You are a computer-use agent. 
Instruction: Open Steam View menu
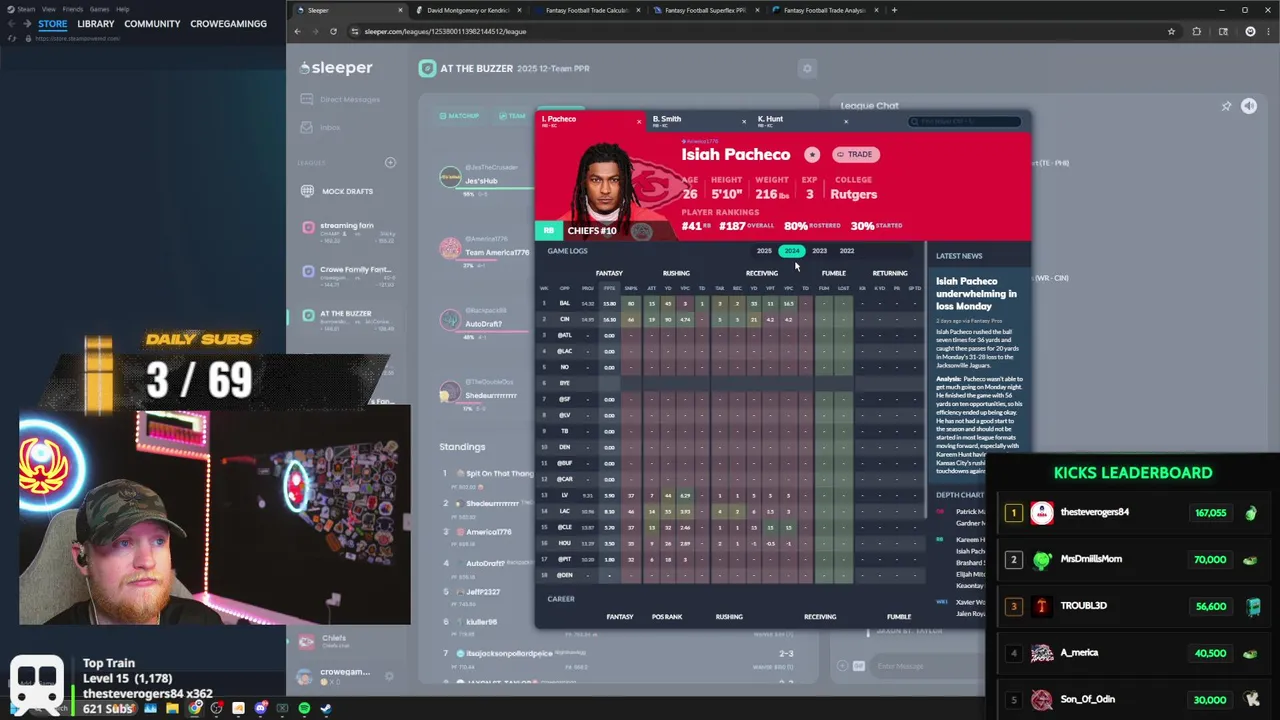tap(48, 9)
